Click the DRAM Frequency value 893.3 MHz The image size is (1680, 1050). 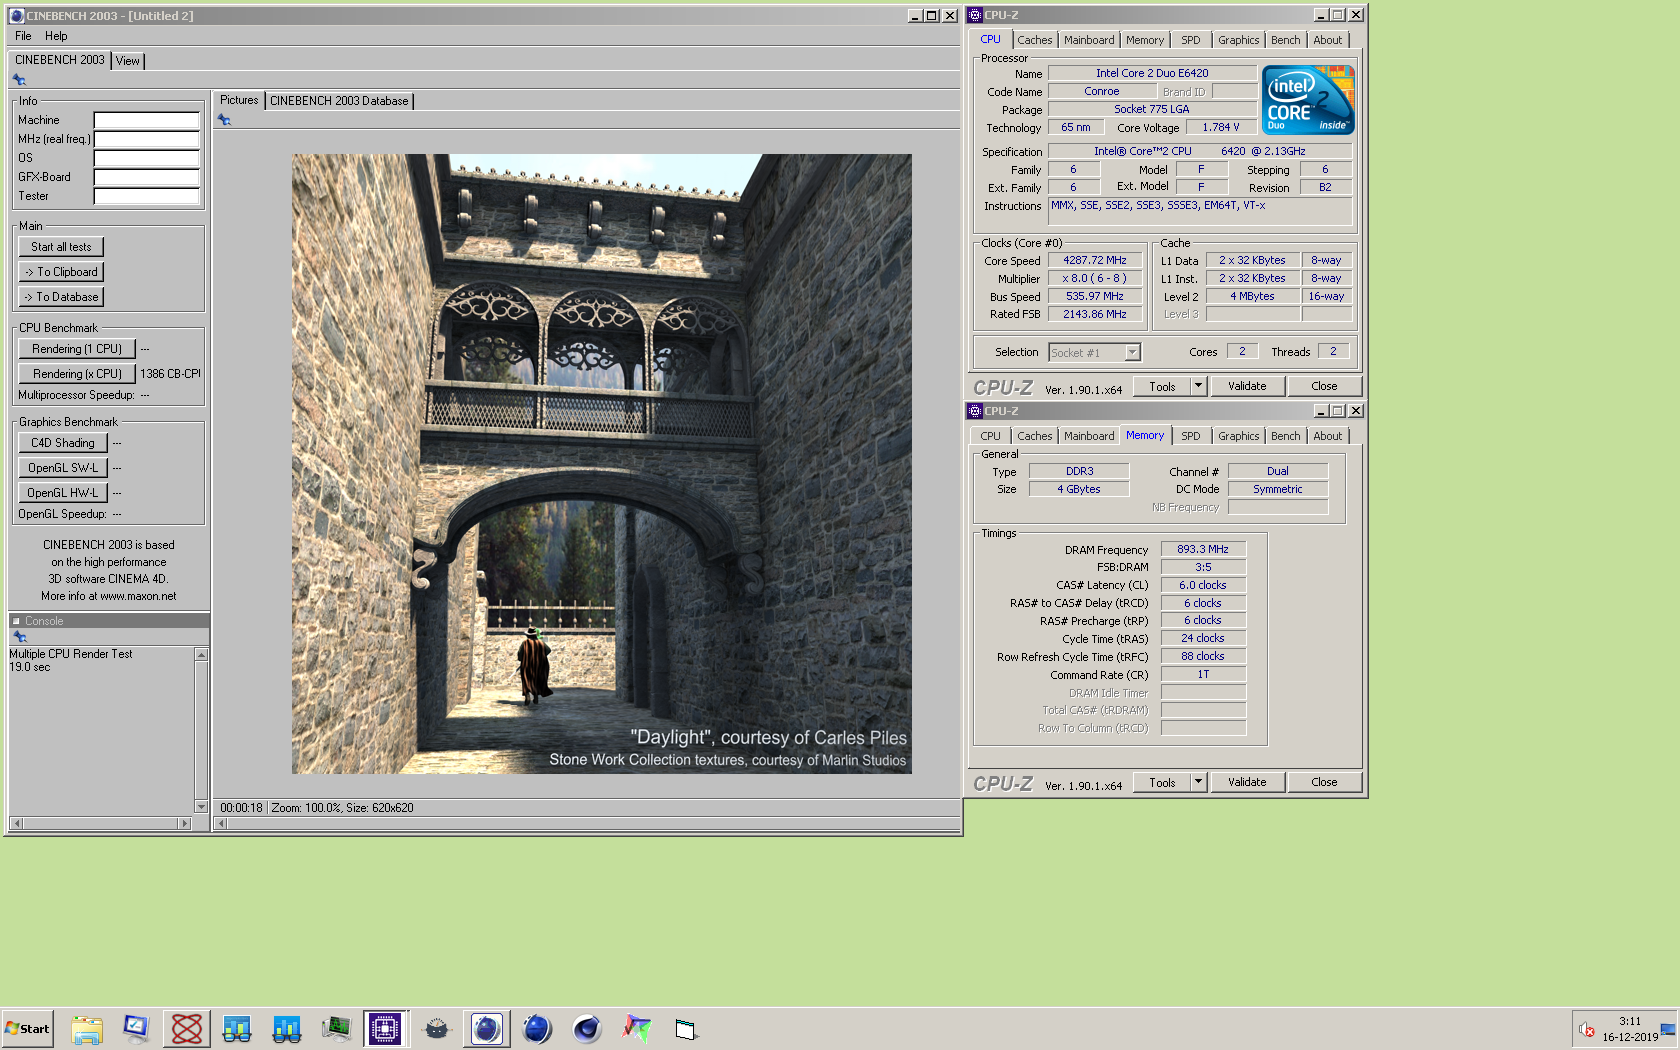point(1203,549)
